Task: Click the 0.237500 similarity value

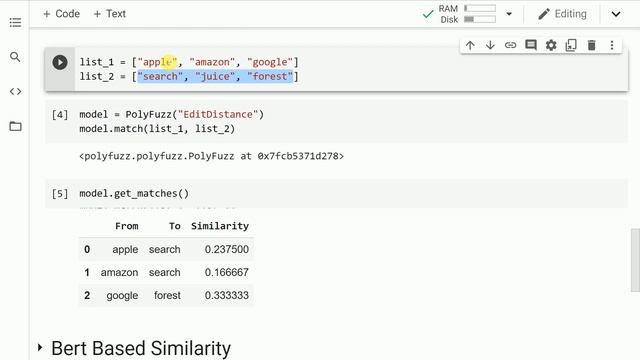Action: click(227, 249)
